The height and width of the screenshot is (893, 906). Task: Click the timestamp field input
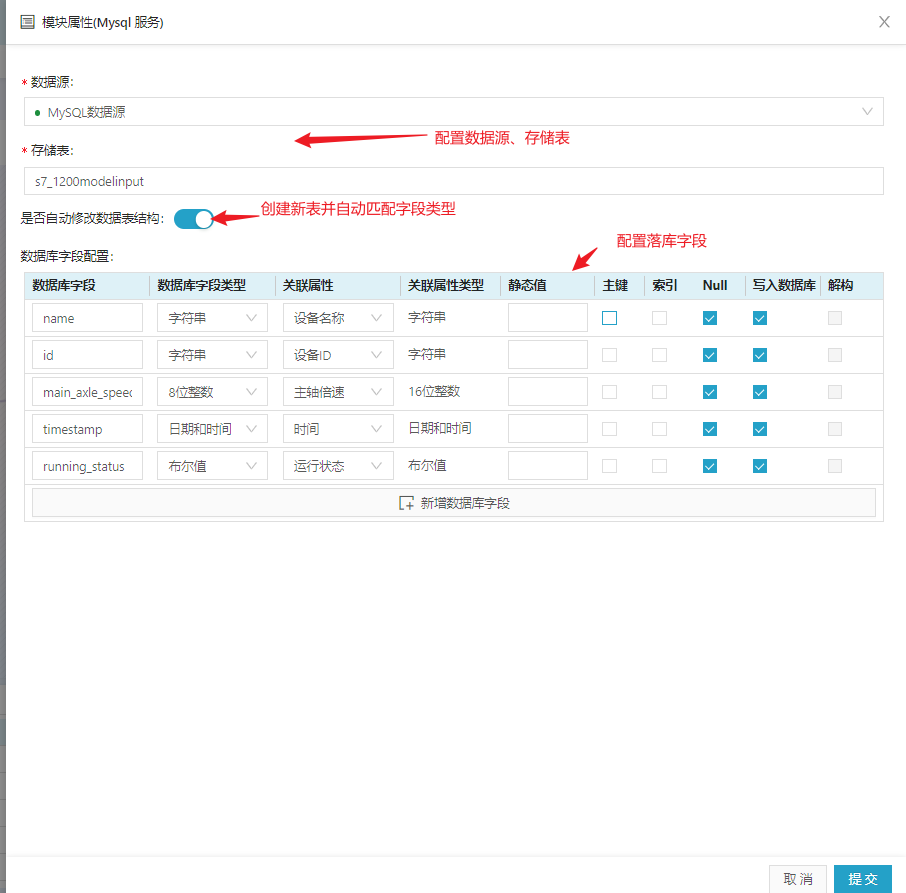coord(87,429)
